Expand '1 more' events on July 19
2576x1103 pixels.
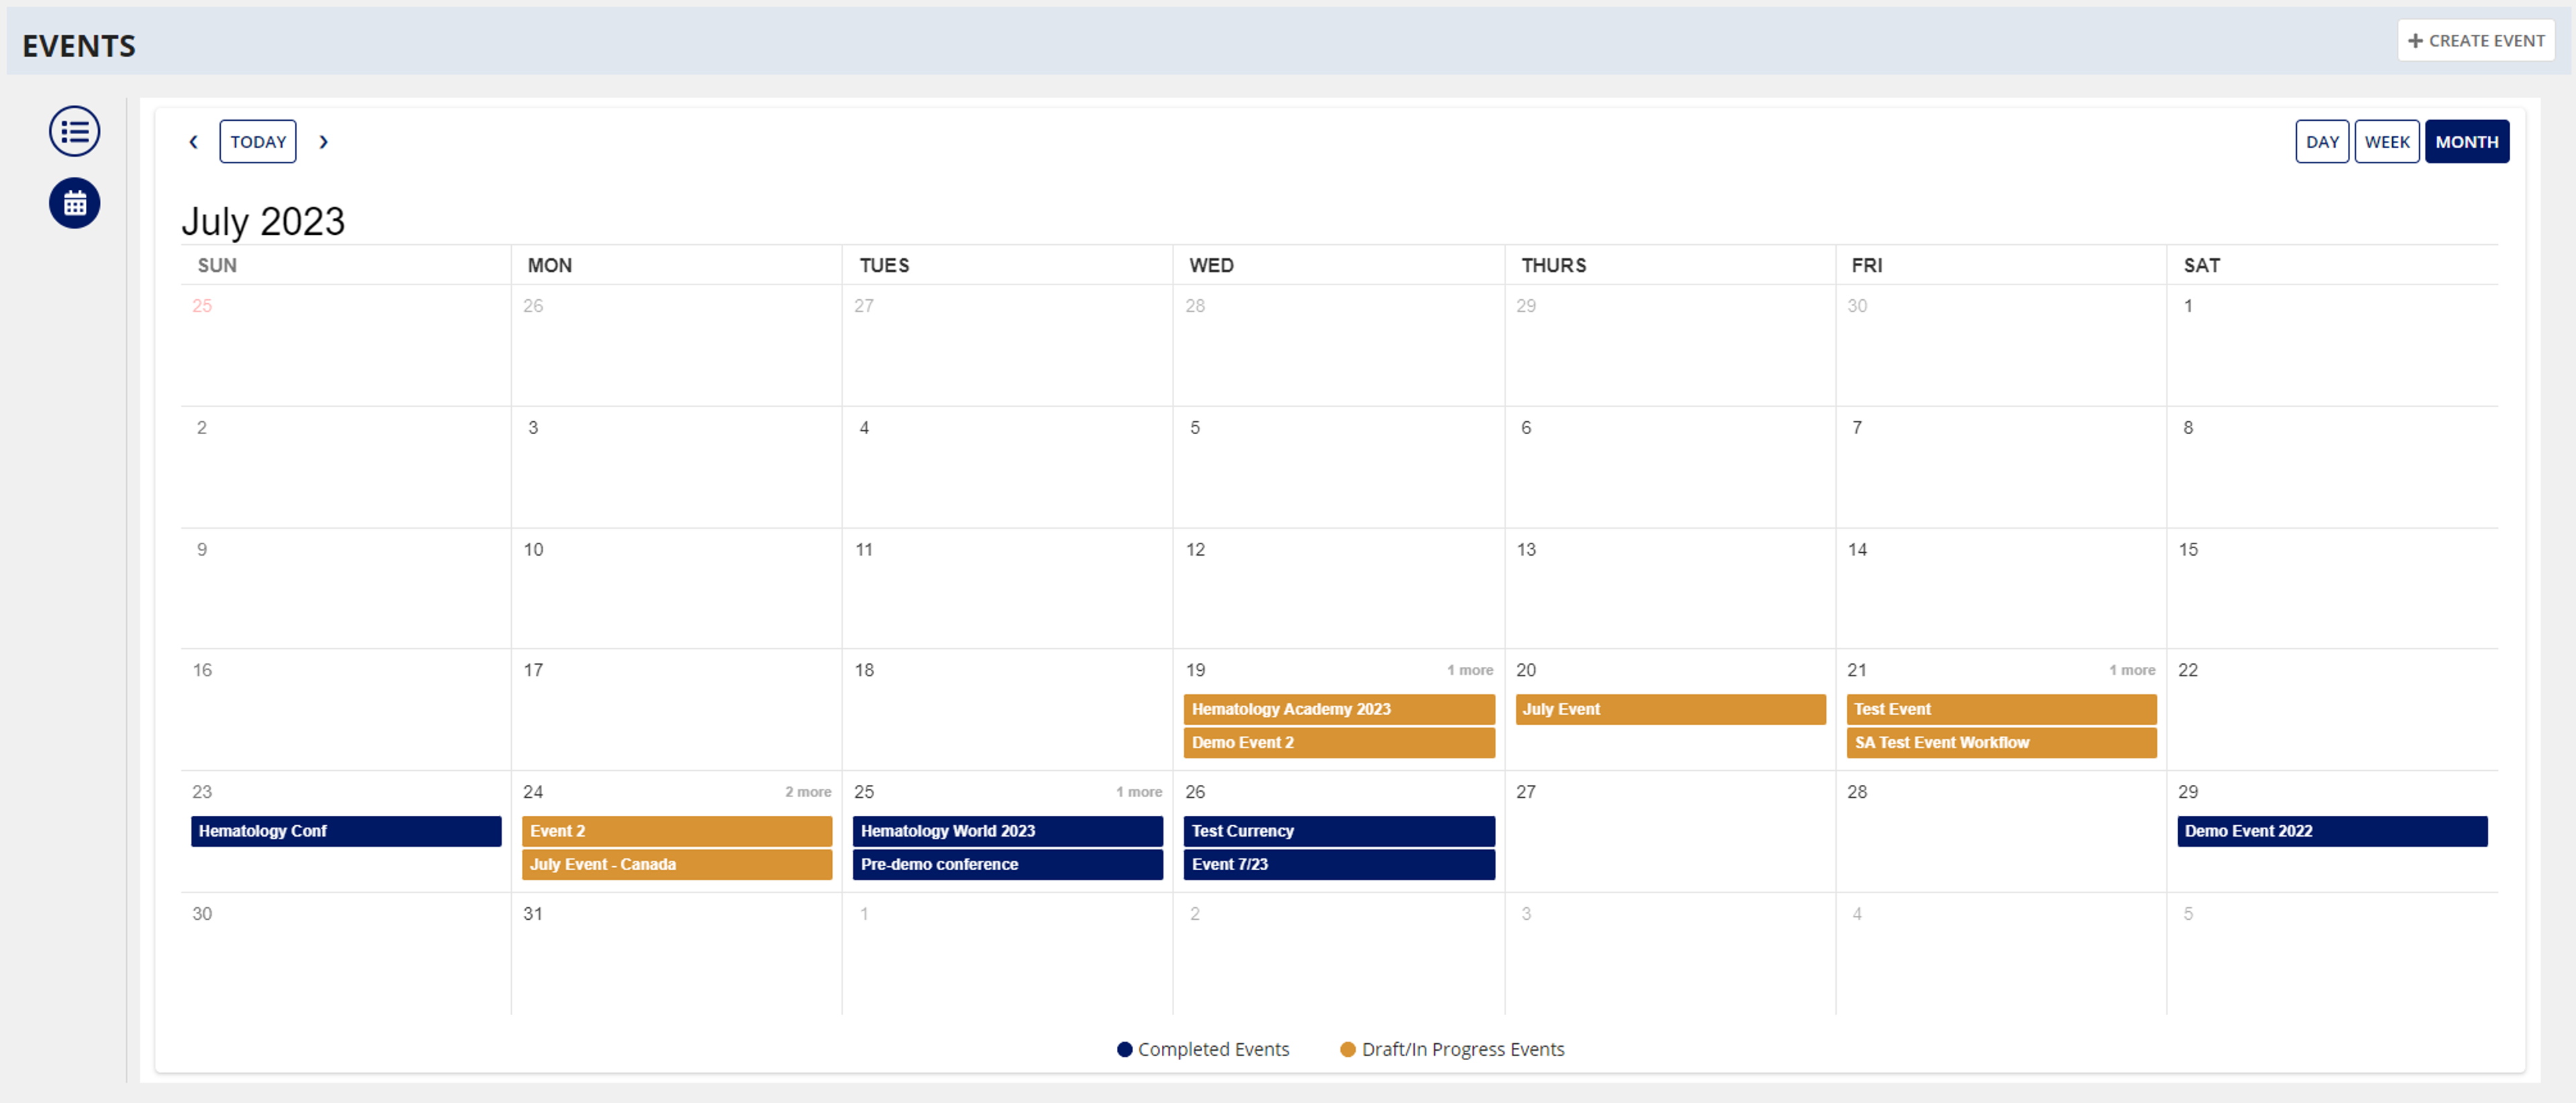pos(1469,670)
